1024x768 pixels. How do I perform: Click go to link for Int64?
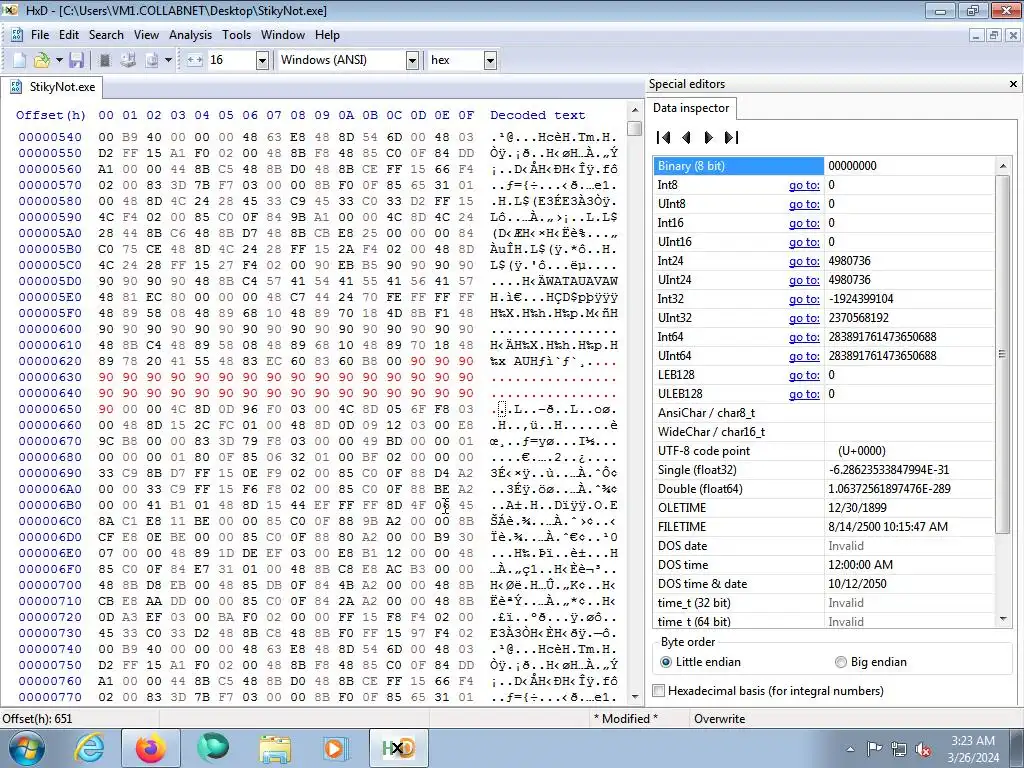(804, 337)
